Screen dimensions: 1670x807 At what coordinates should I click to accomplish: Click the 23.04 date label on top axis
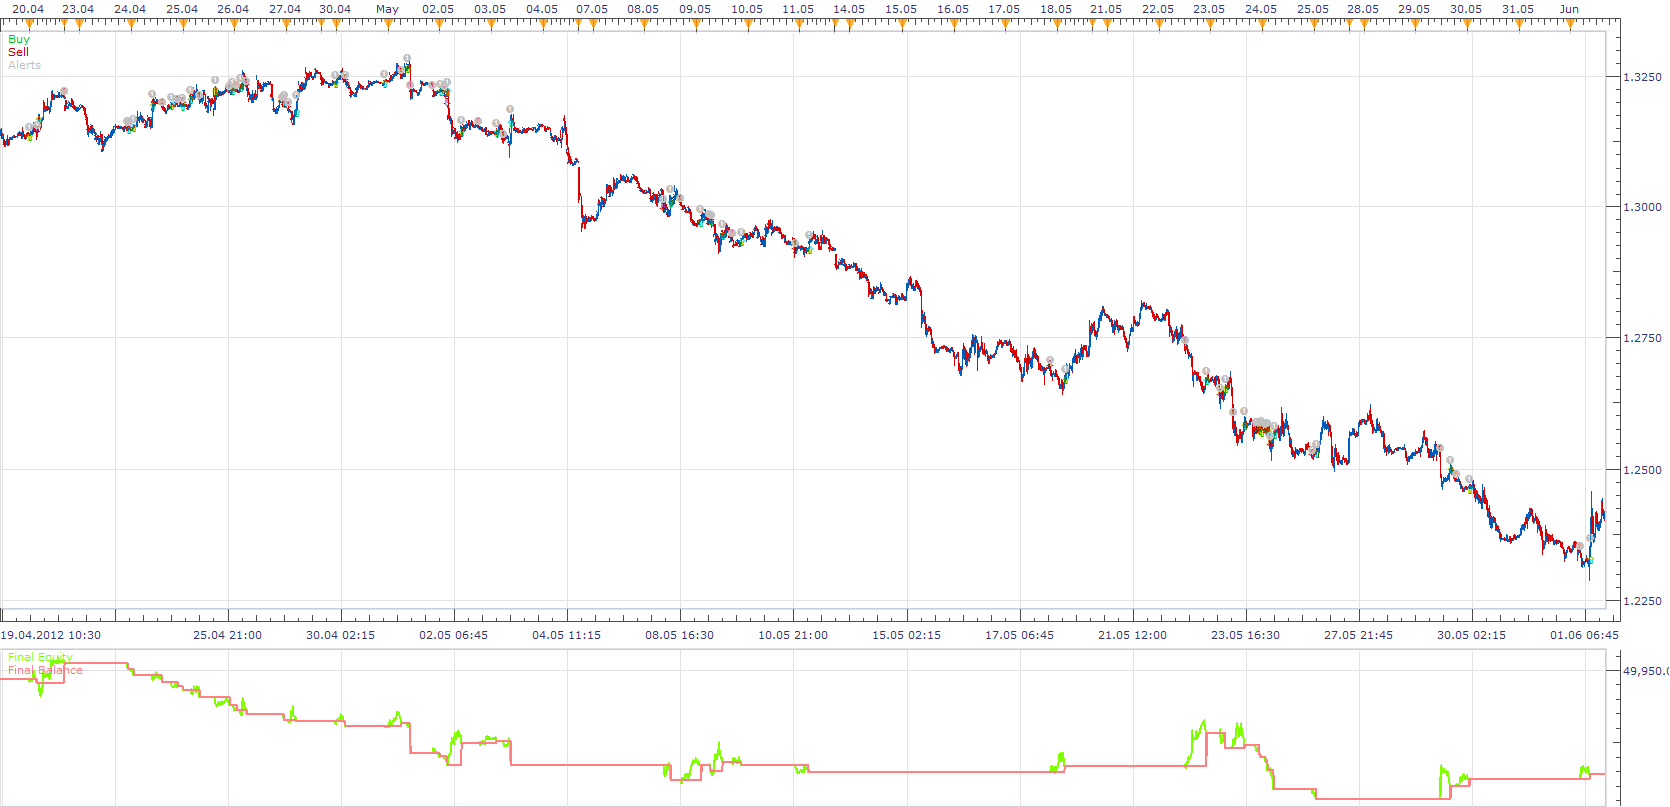click(x=78, y=9)
